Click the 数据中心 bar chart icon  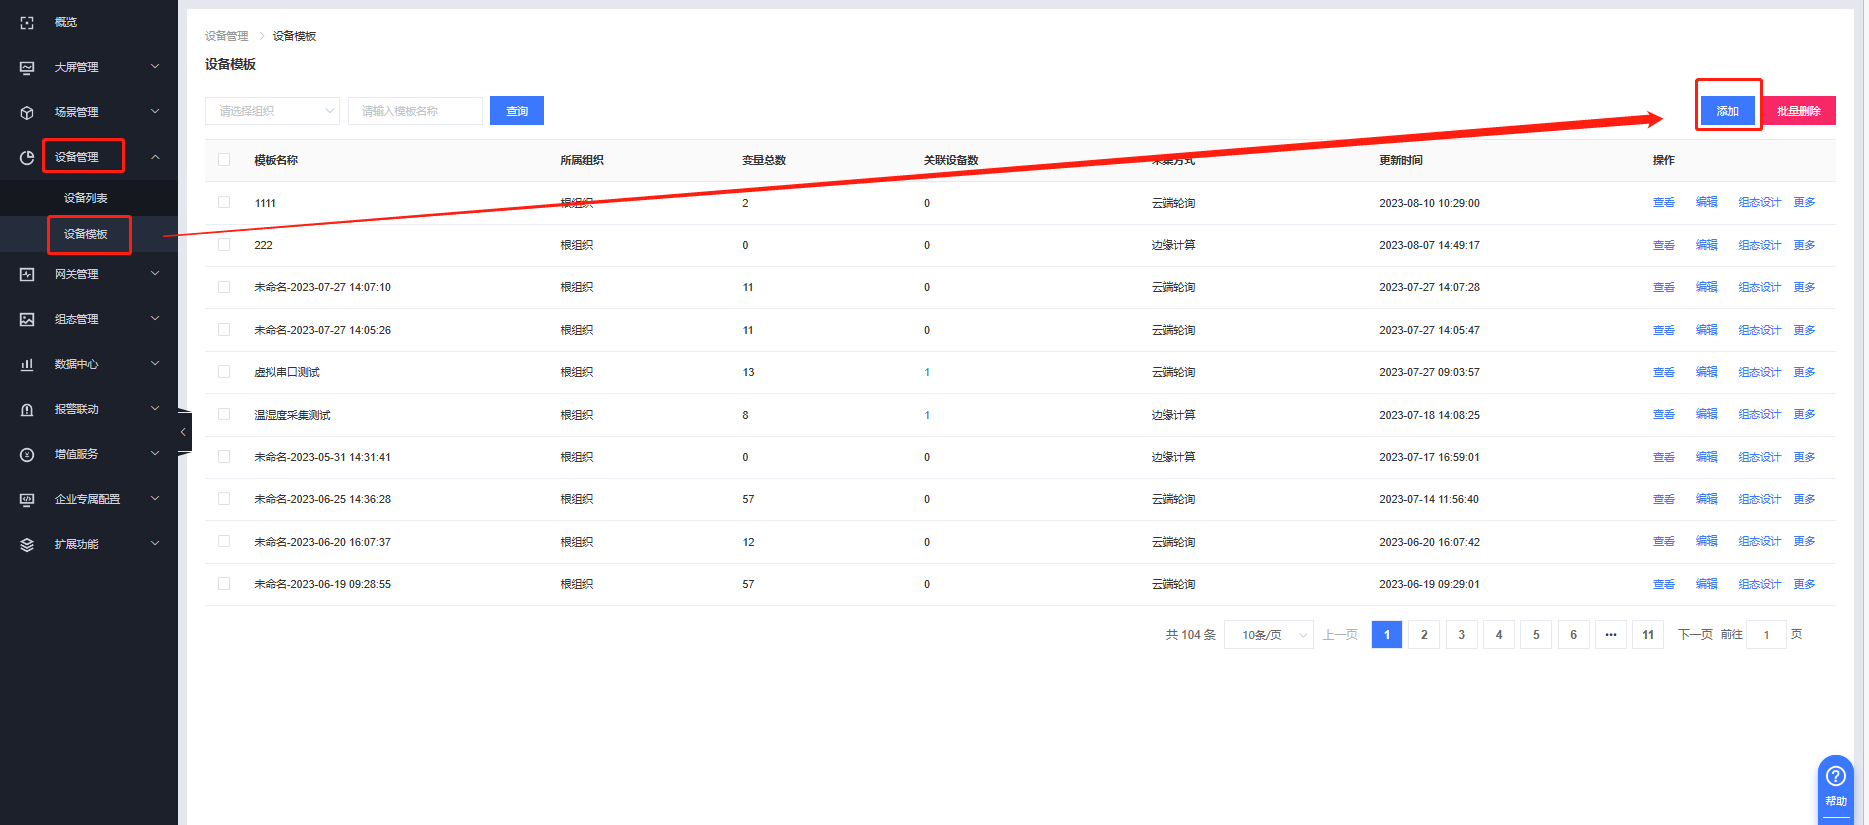pyautogui.click(x=27, y=364)
